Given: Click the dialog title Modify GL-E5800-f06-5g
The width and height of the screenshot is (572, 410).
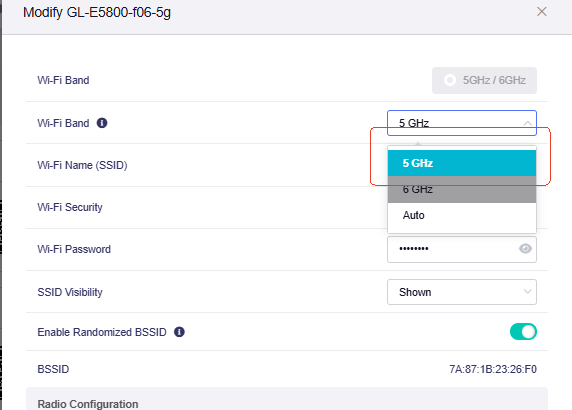Looking at the screenshot, I should (x=97, y=12).
